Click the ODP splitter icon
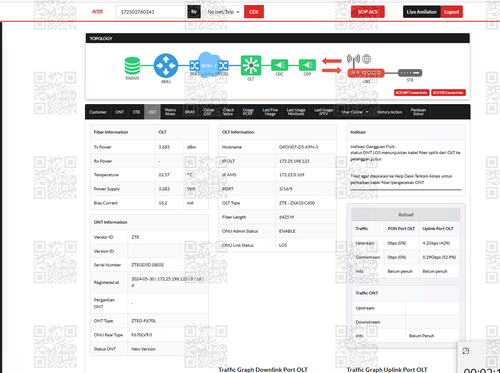Viewport: 500px width, 373px height. [307, 65]
